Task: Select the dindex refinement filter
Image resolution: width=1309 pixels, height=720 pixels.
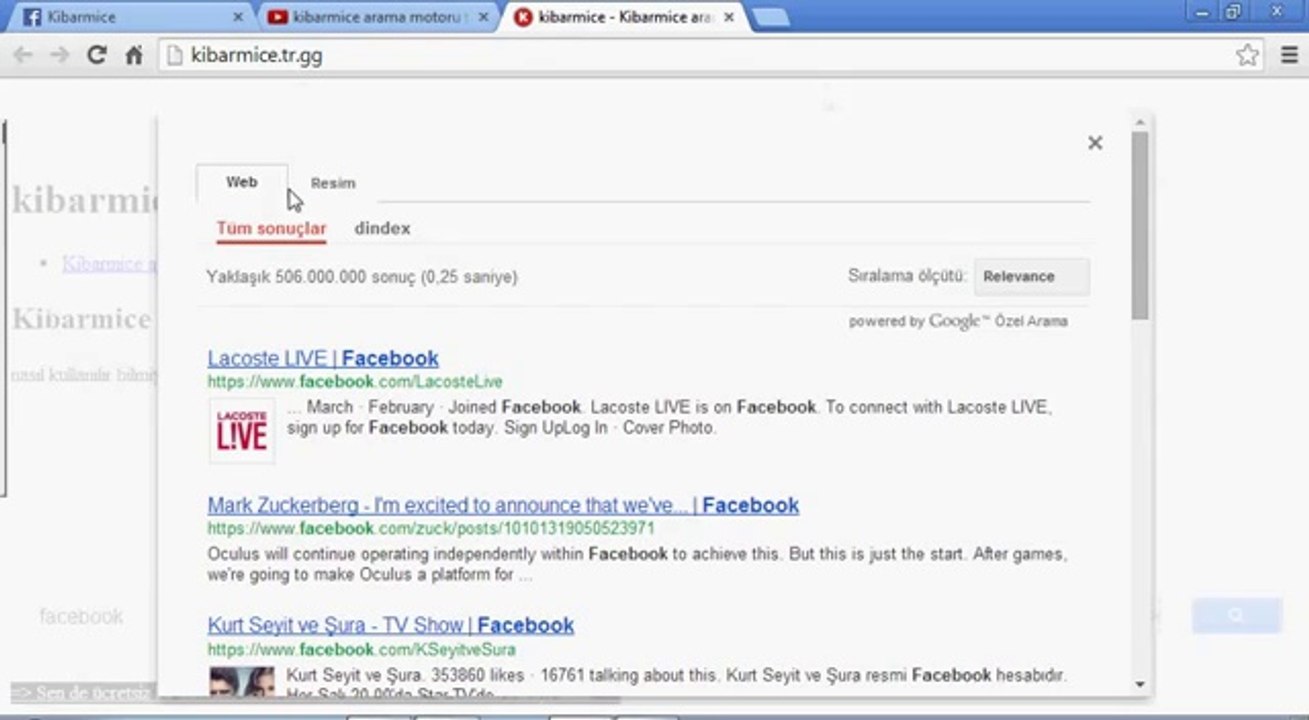Action: pos(383,229)
